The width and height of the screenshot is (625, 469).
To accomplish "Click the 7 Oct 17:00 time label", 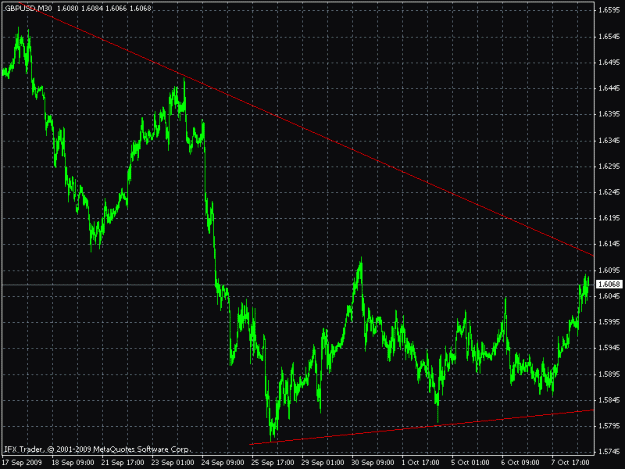I will point(570,463).
